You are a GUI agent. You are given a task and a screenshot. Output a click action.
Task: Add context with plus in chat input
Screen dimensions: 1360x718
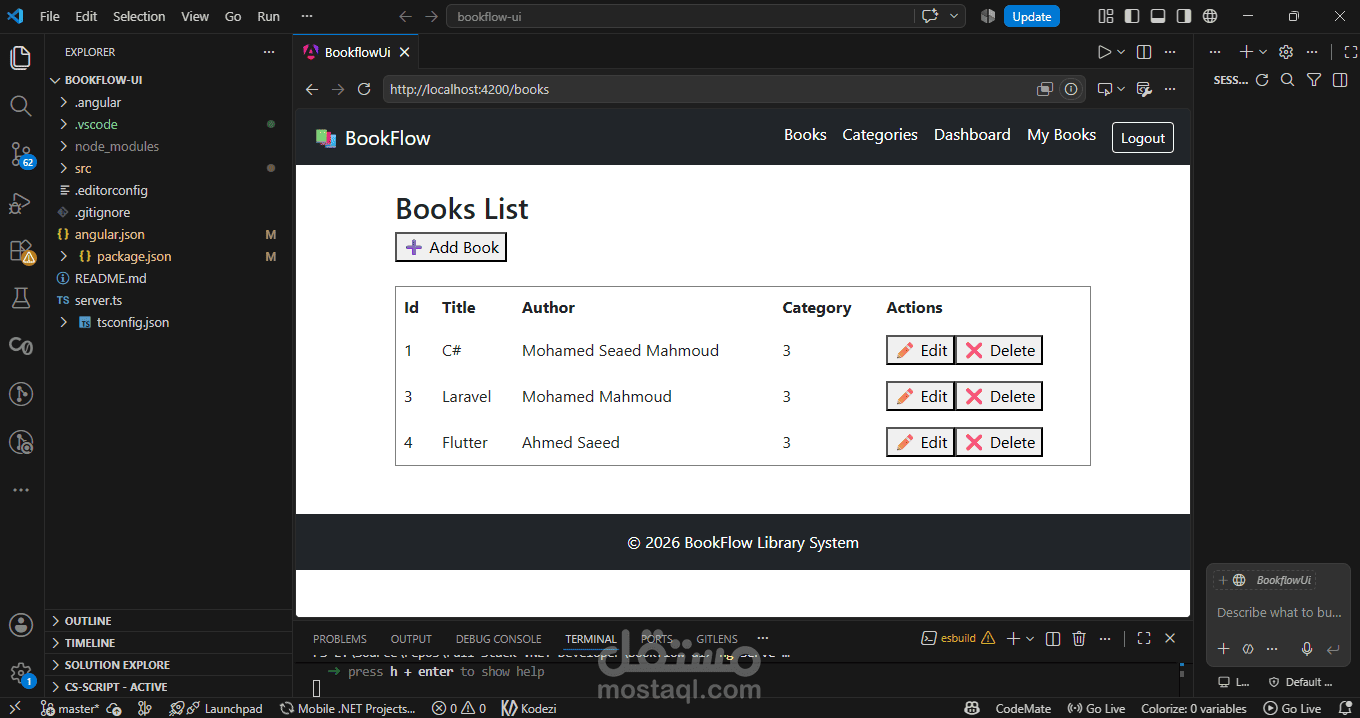pos(1223,649)
